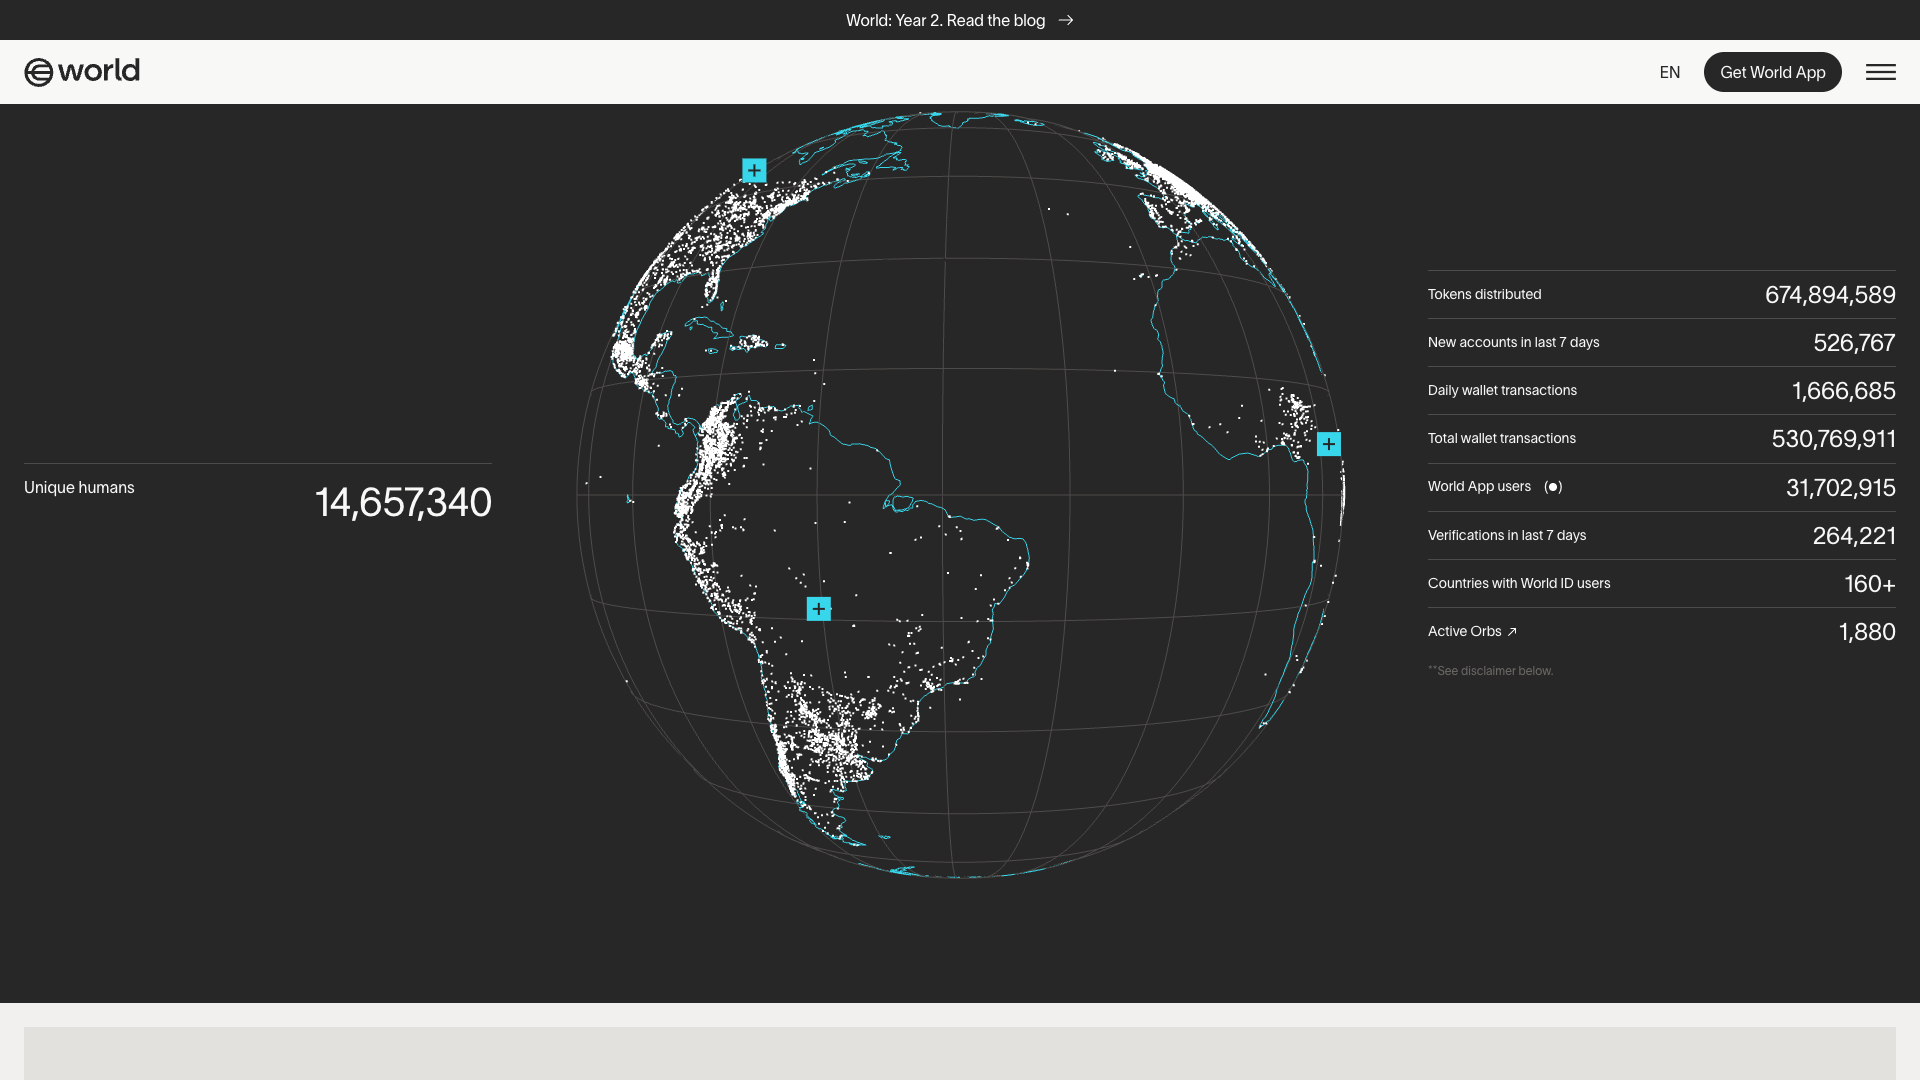Open the Active Orbs link
1920x1080 pixels.
point(1464,631)
